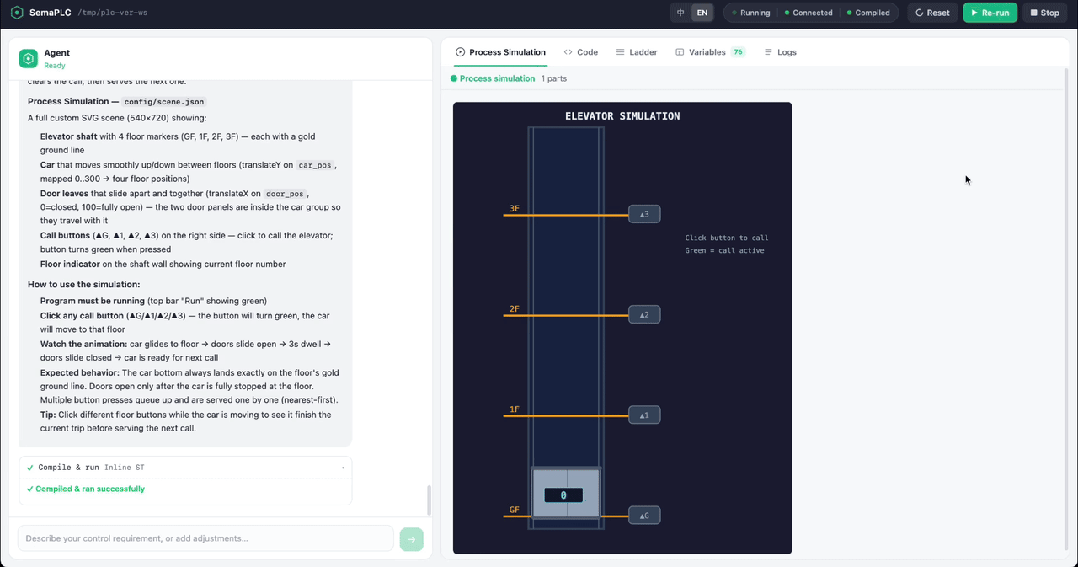Click the Running status indicator
Image resolution: width=1078 pixels, height=567 pixels.
point(751,12)
